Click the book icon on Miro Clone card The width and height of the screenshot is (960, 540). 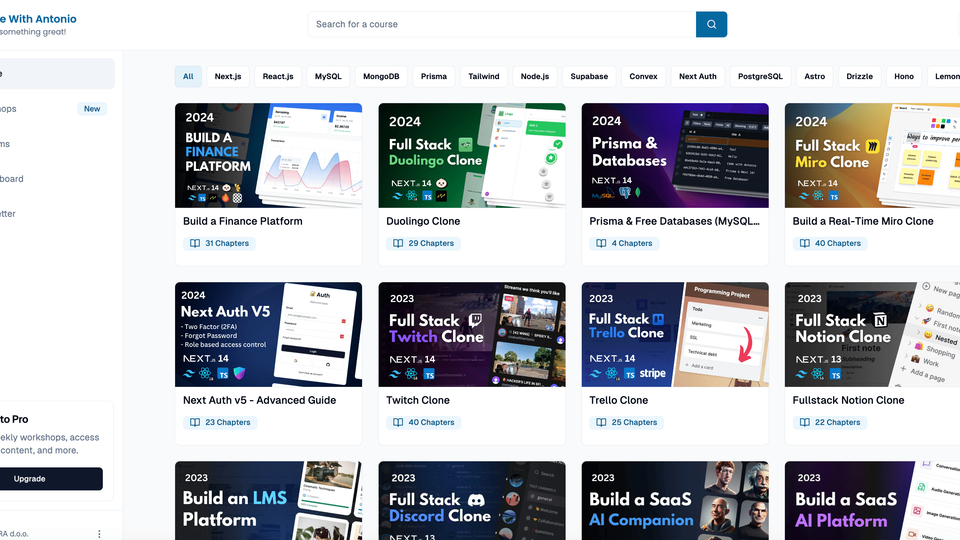pos(804,243)
